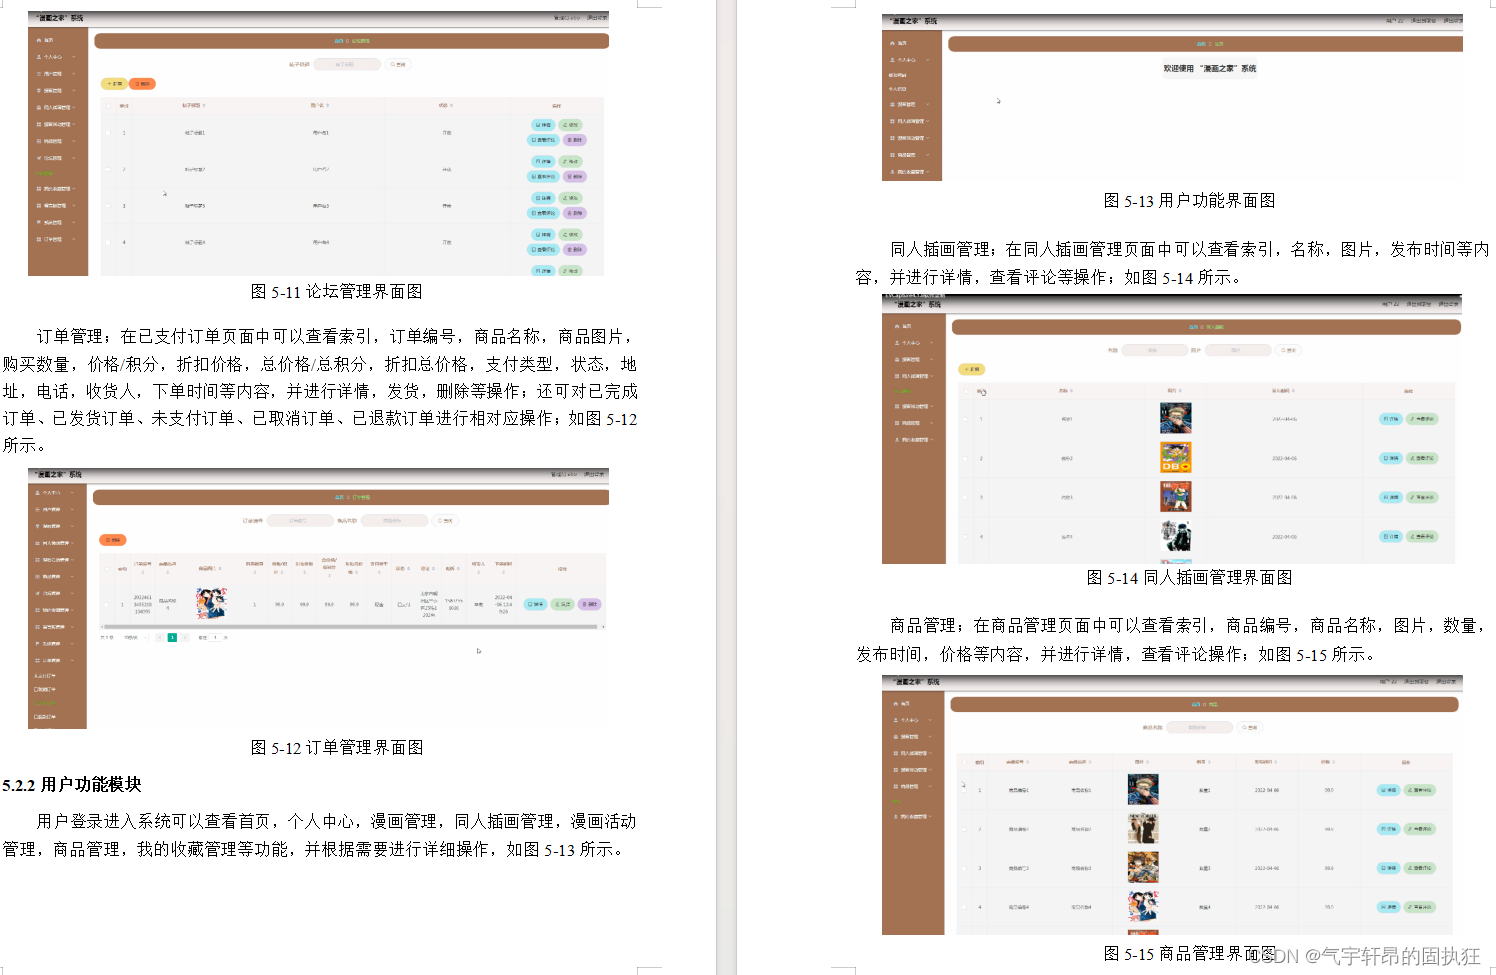Viewport: 1496px width, 975px height.
Task: Click home icon in Figure 5-15 sidebar
Action: 896,704
